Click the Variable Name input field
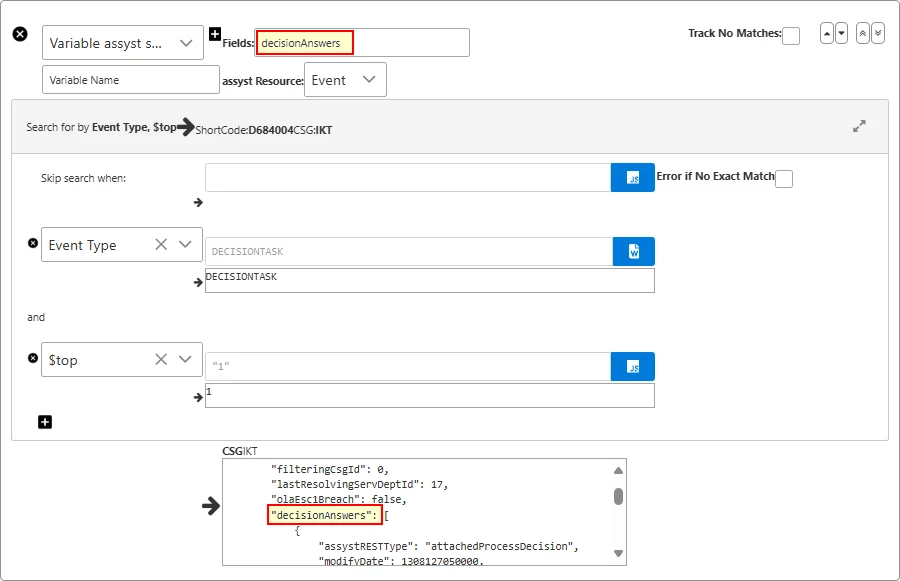 point(130,80)
